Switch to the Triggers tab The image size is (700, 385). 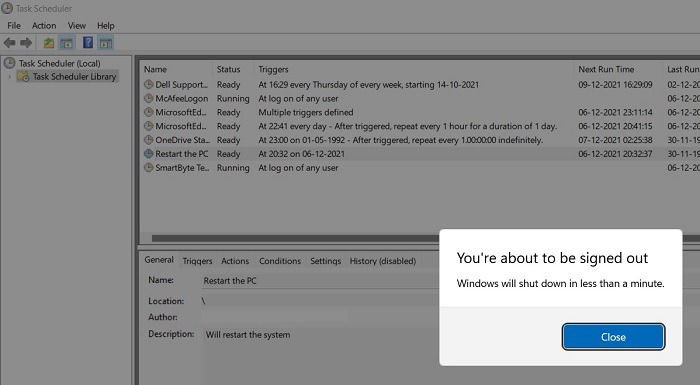tap(197, 261)
